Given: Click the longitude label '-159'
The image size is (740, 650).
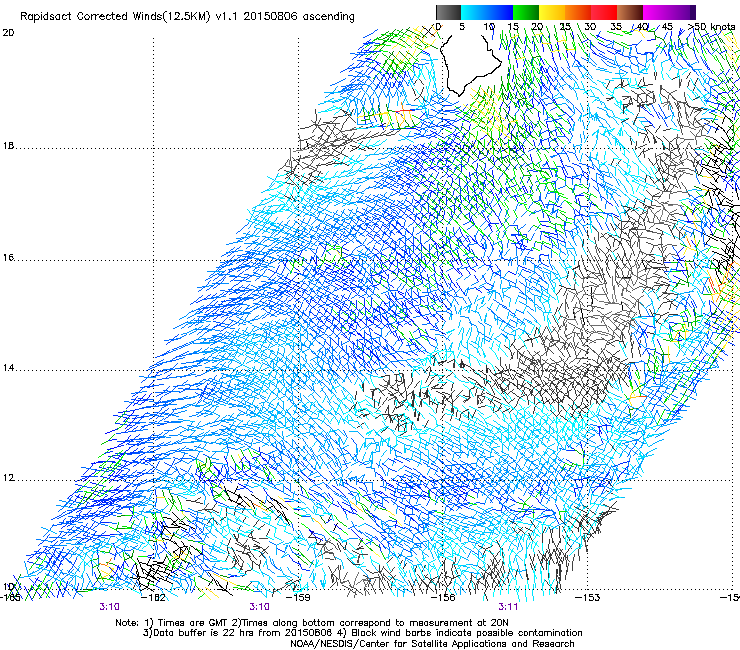Looking at the screenshot, I should pos(298,598).
